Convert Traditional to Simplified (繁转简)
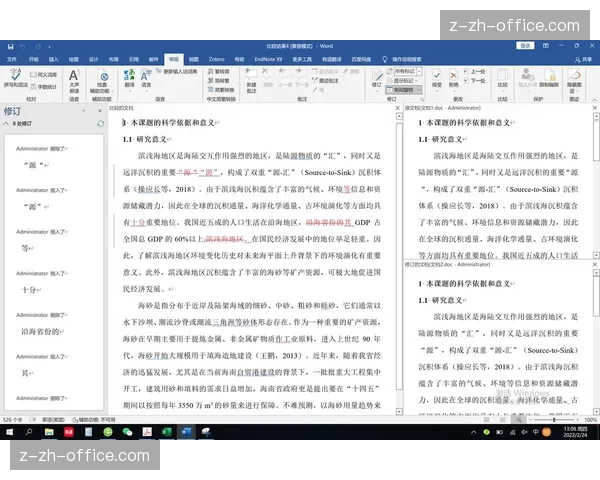 pos(218,72)
